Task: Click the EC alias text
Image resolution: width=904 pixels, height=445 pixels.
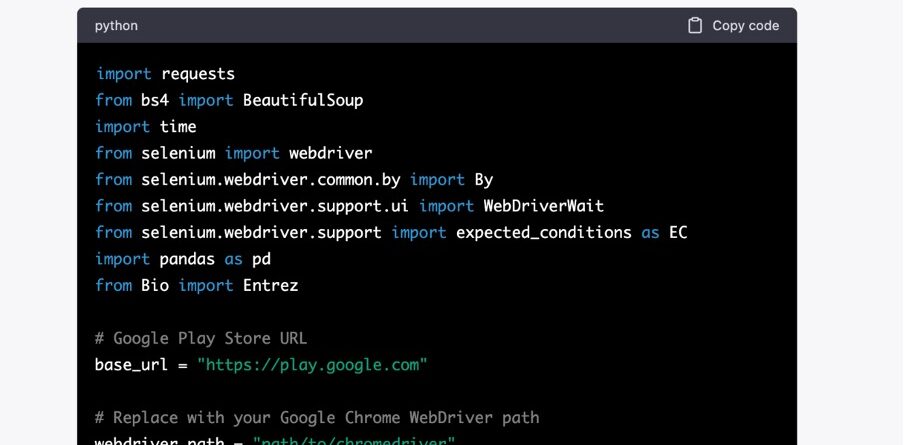Action: coord(678,233)
